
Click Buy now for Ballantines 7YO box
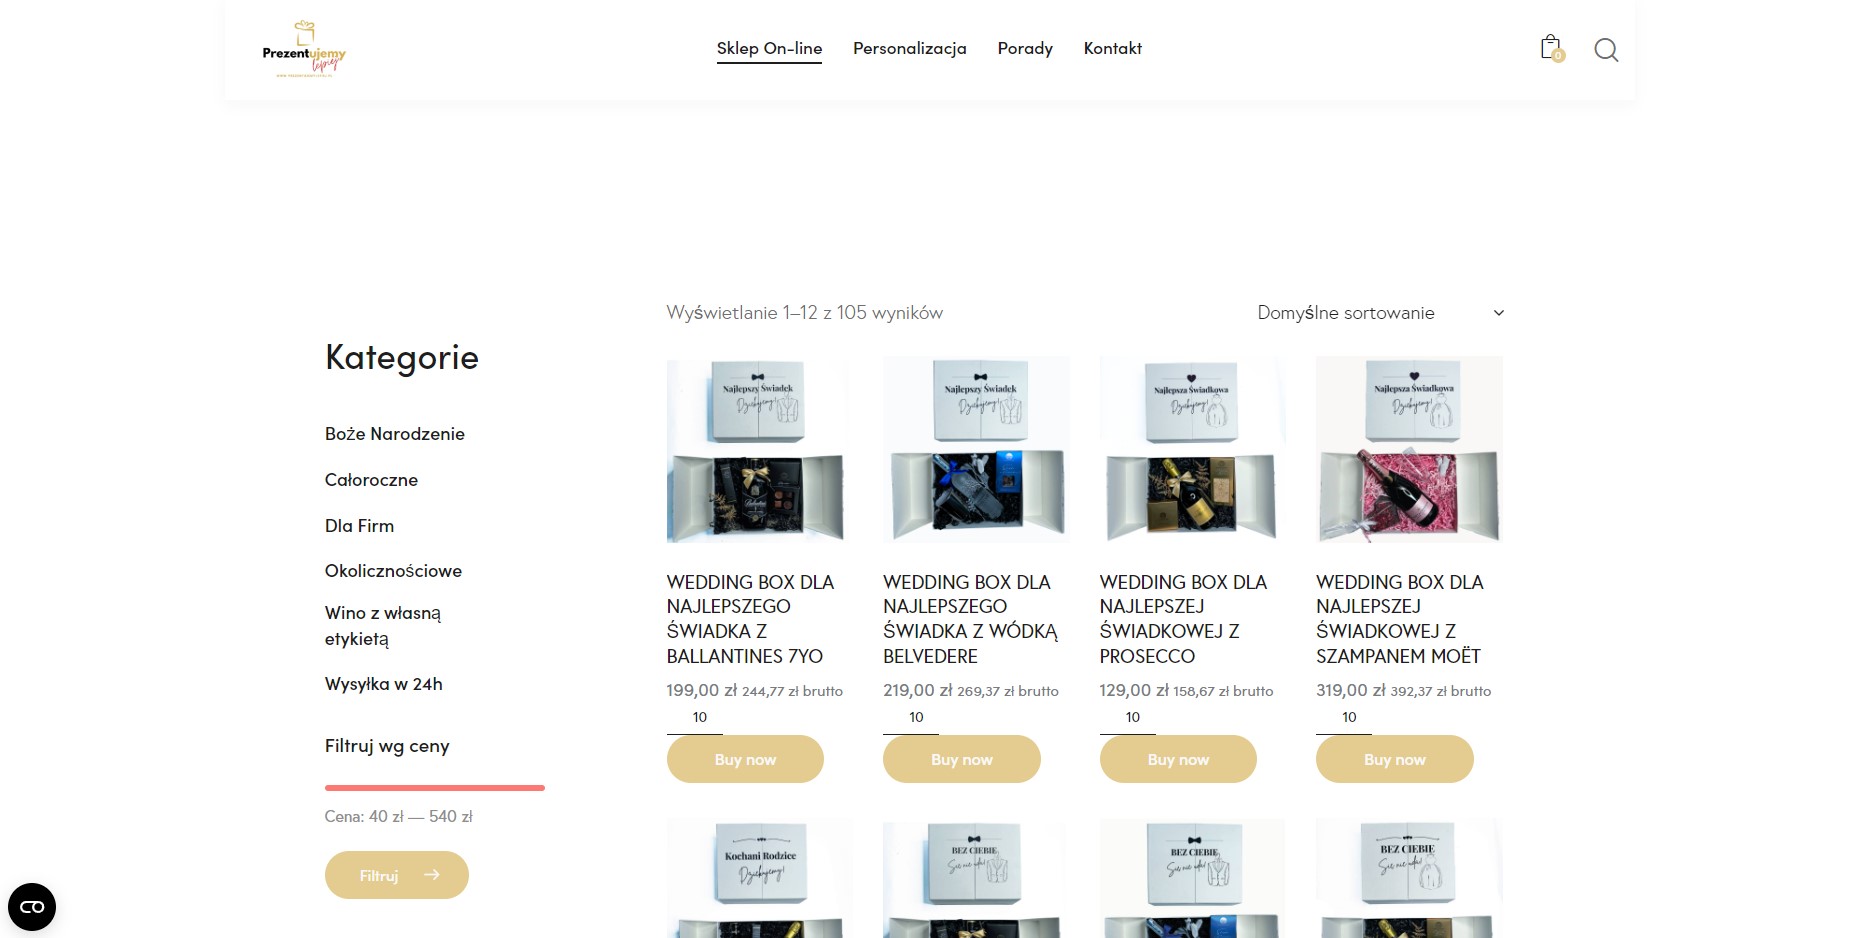(745, 759)
